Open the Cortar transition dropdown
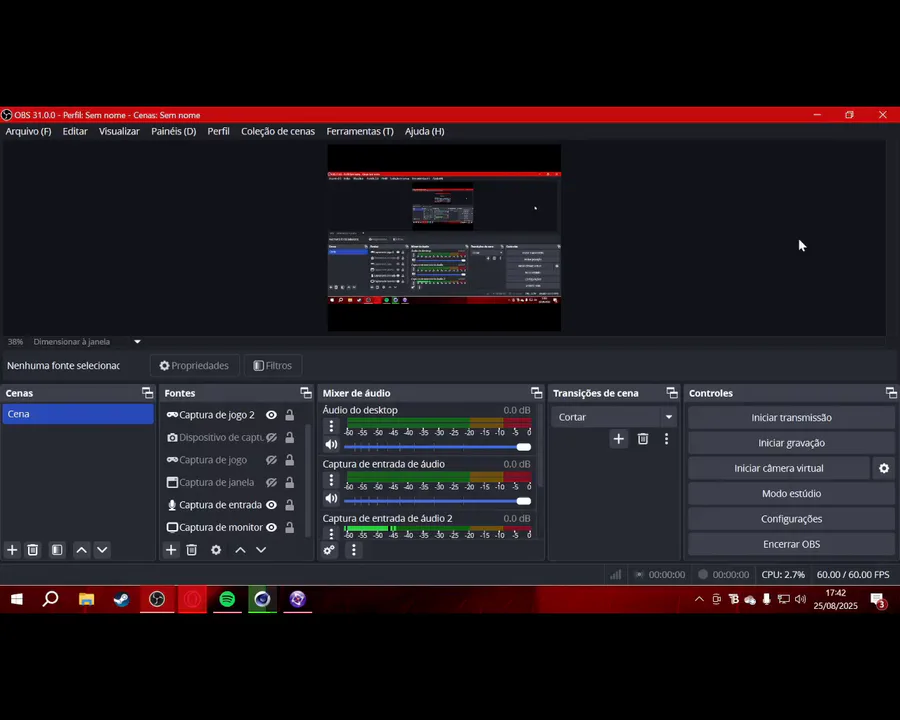 pyautogui.click(x=614, y=417)
